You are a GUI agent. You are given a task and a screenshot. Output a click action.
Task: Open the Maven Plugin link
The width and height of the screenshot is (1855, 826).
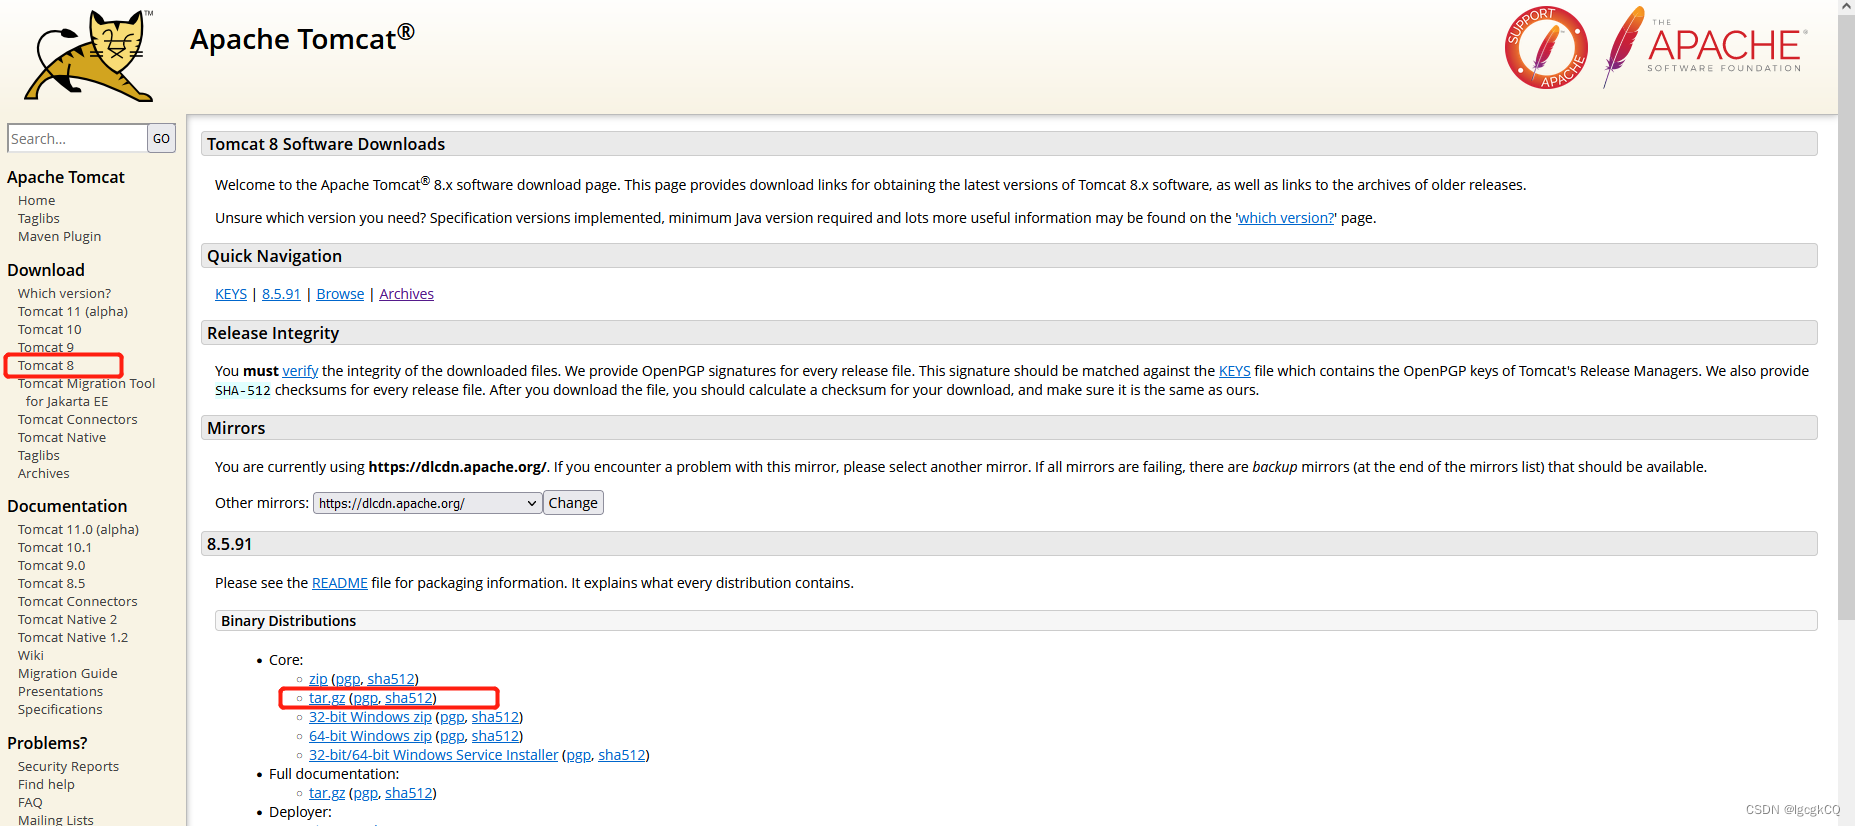[59, 236]
